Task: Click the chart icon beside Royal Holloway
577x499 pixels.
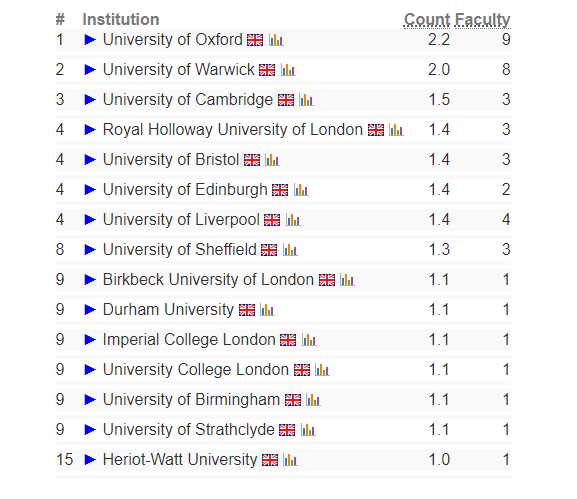Action: (396, 130)
